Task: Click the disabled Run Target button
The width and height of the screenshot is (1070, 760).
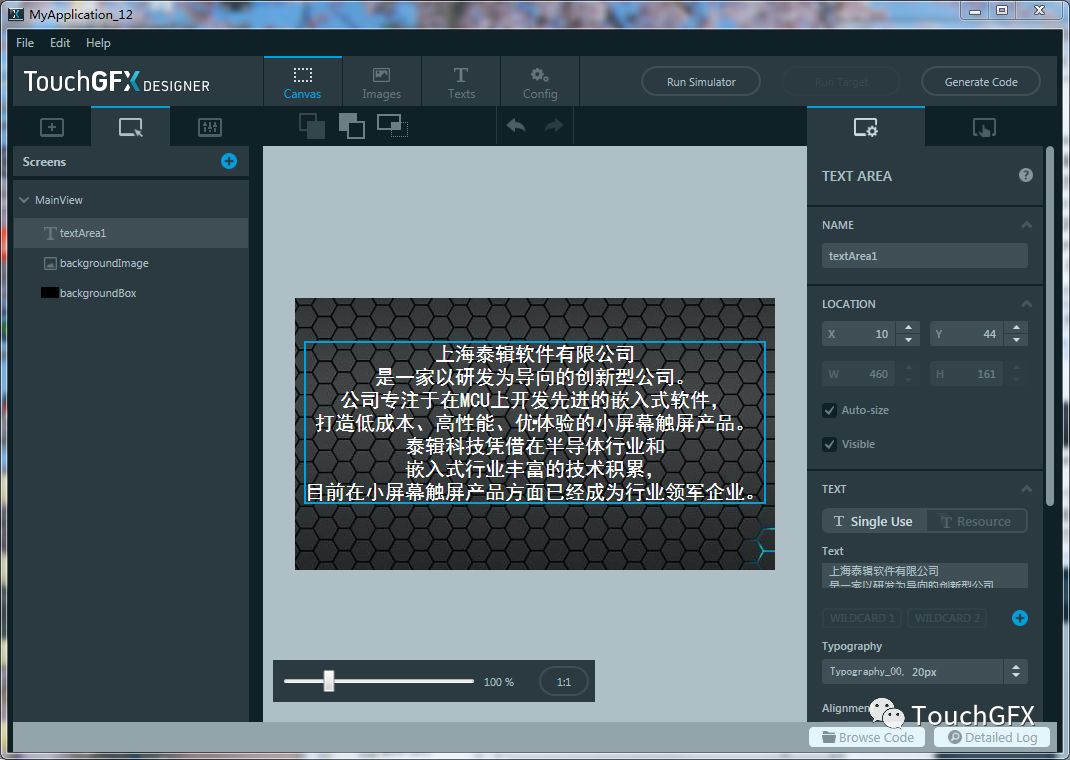Action: coord(841,82)
